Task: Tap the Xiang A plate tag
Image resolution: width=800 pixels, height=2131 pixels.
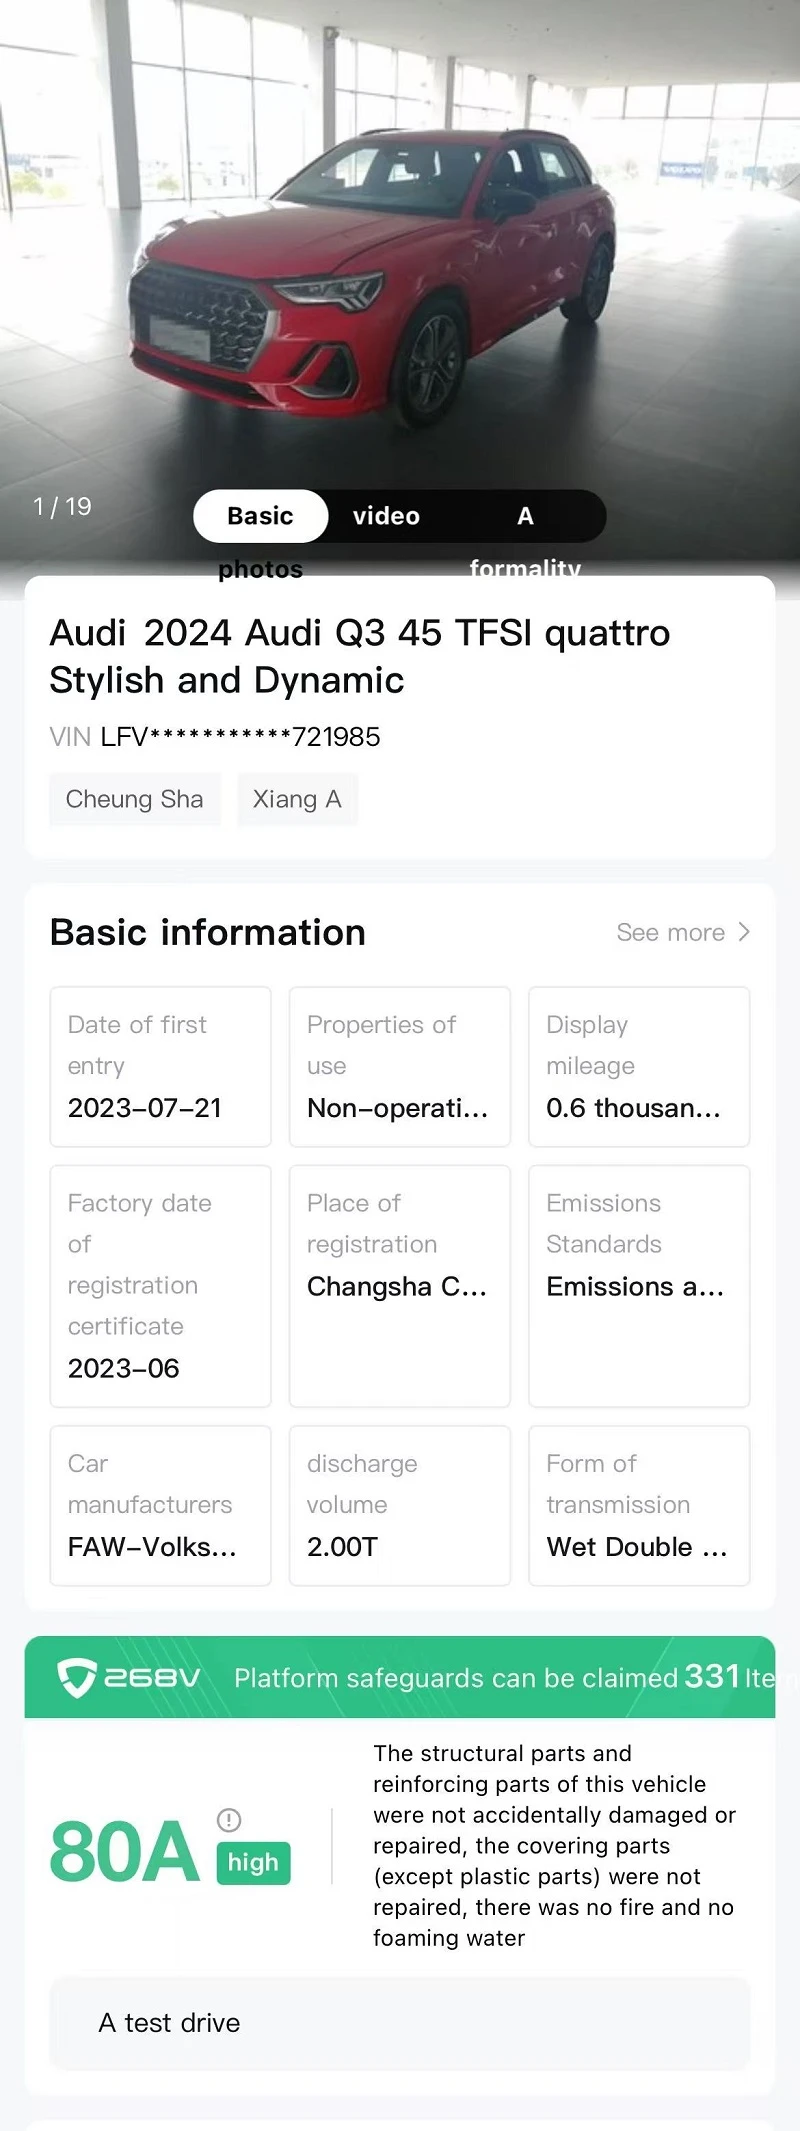Action: 297,799
